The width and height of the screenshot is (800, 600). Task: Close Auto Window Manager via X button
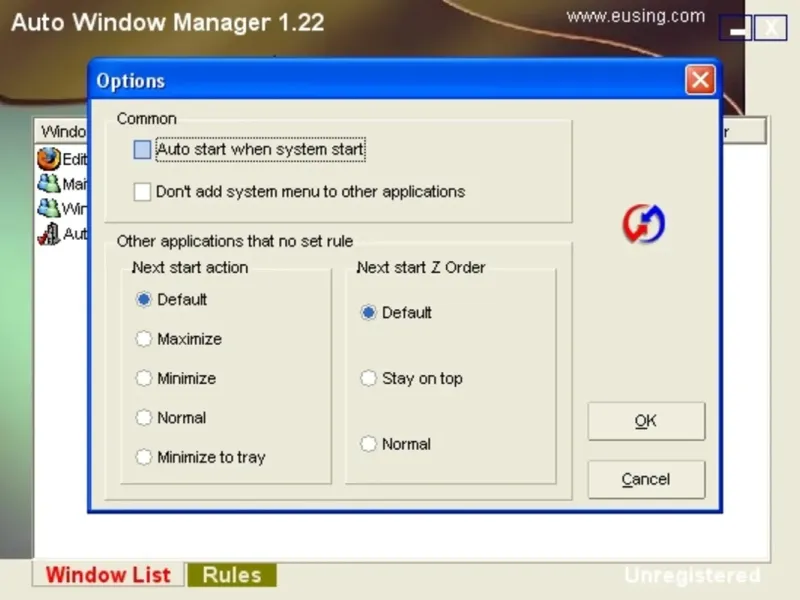[x=770, y=28]
